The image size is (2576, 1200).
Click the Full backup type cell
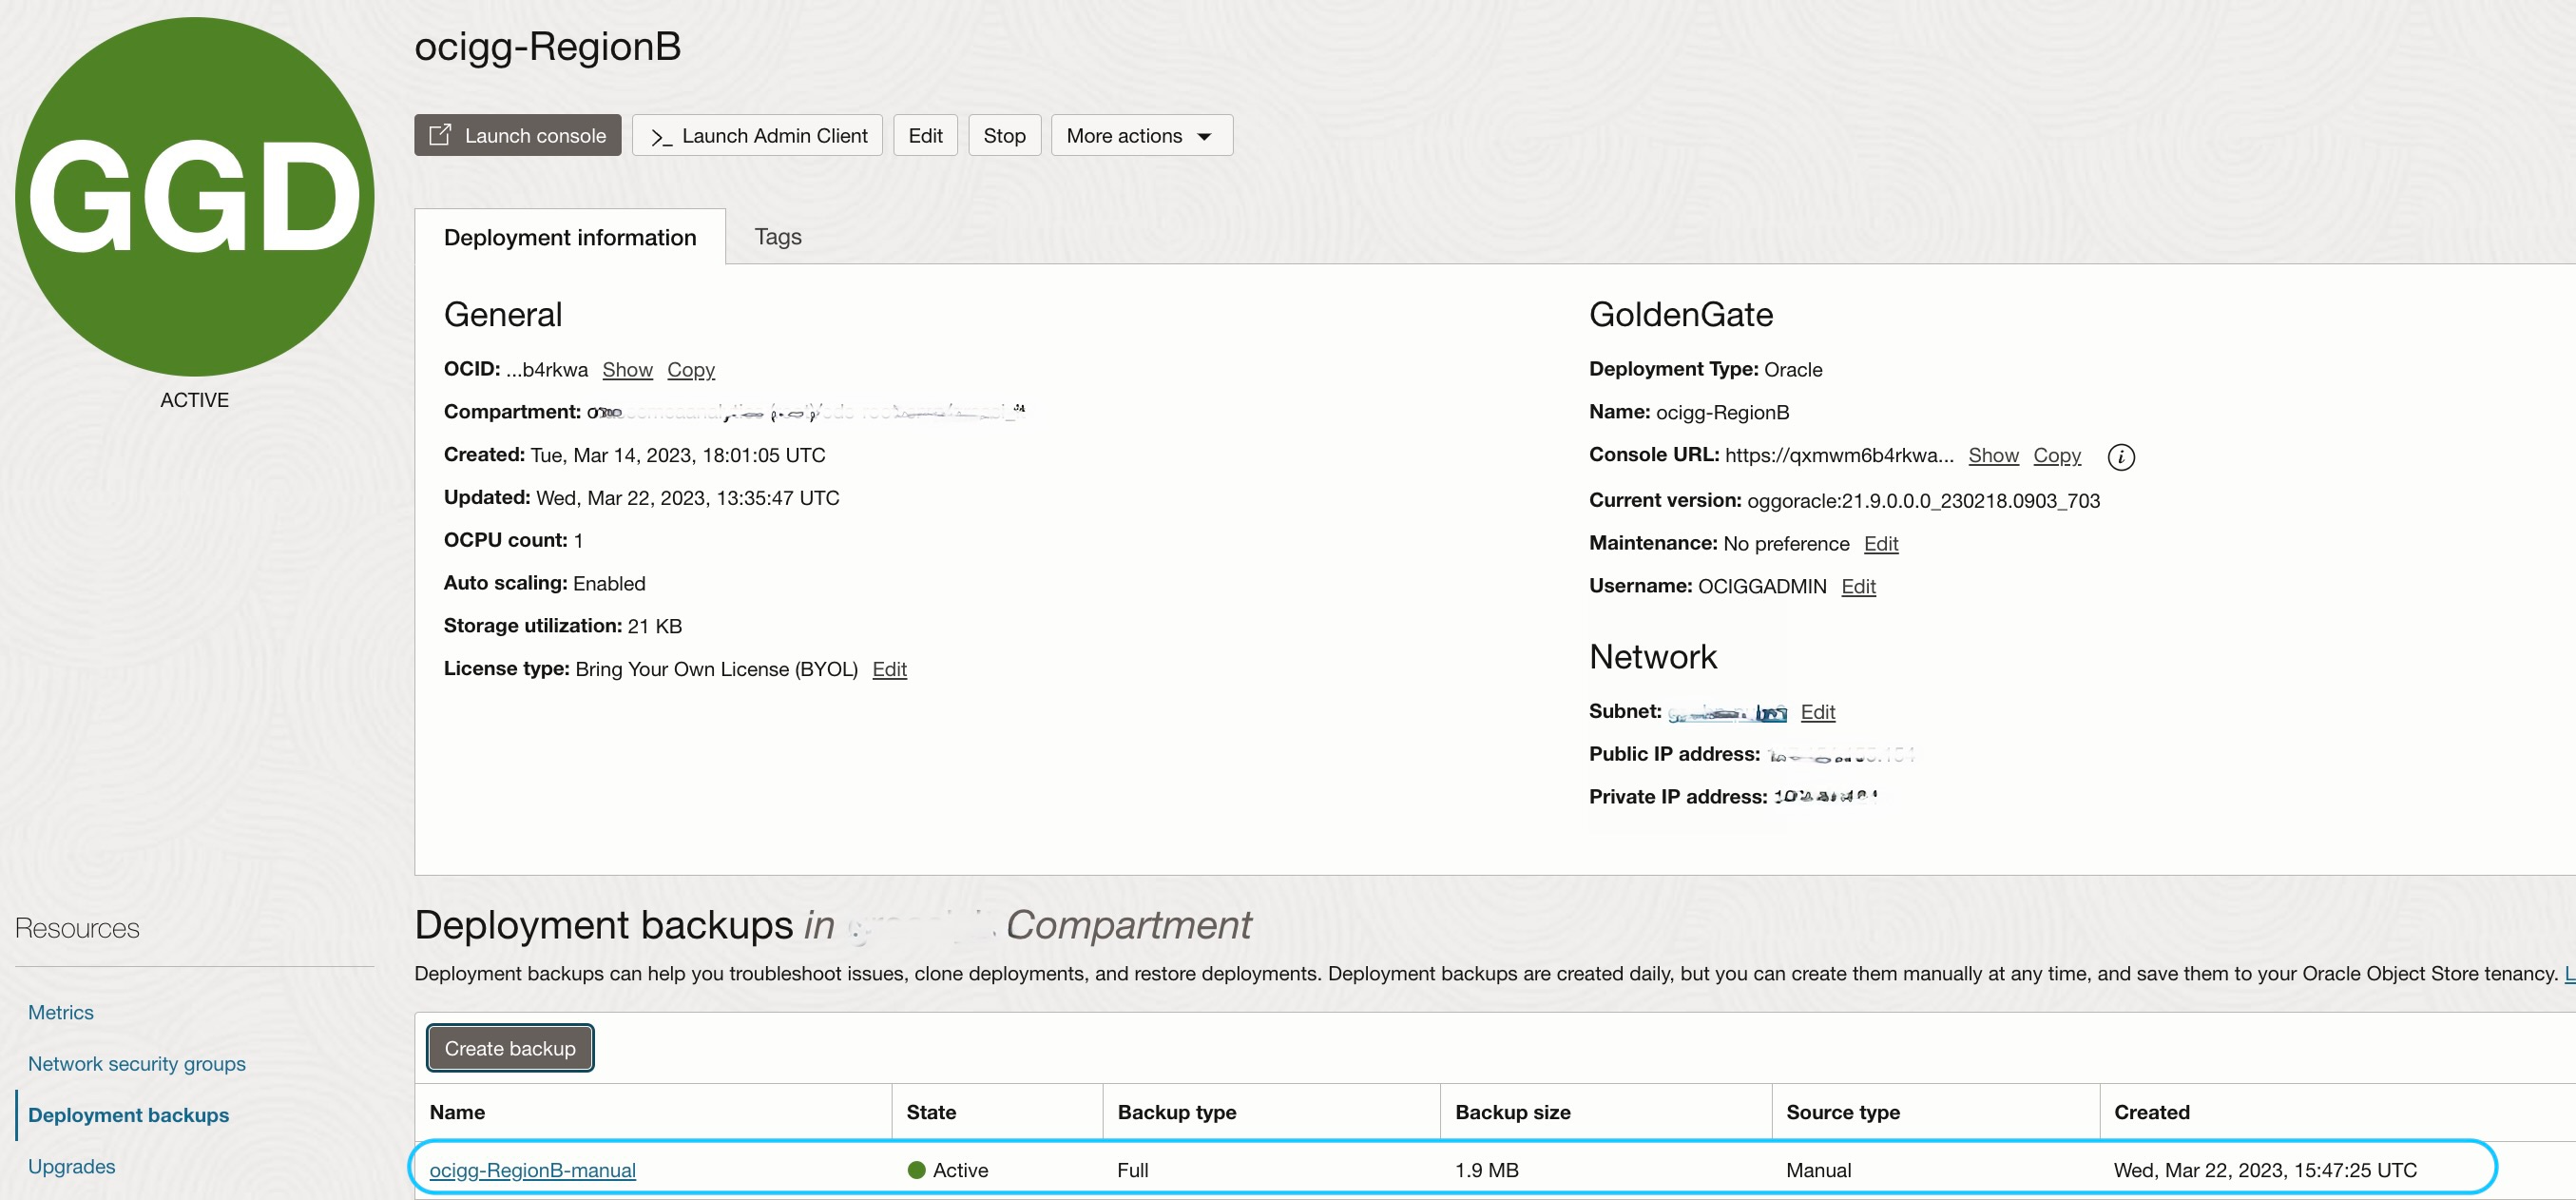(x=1132, y=1170)
